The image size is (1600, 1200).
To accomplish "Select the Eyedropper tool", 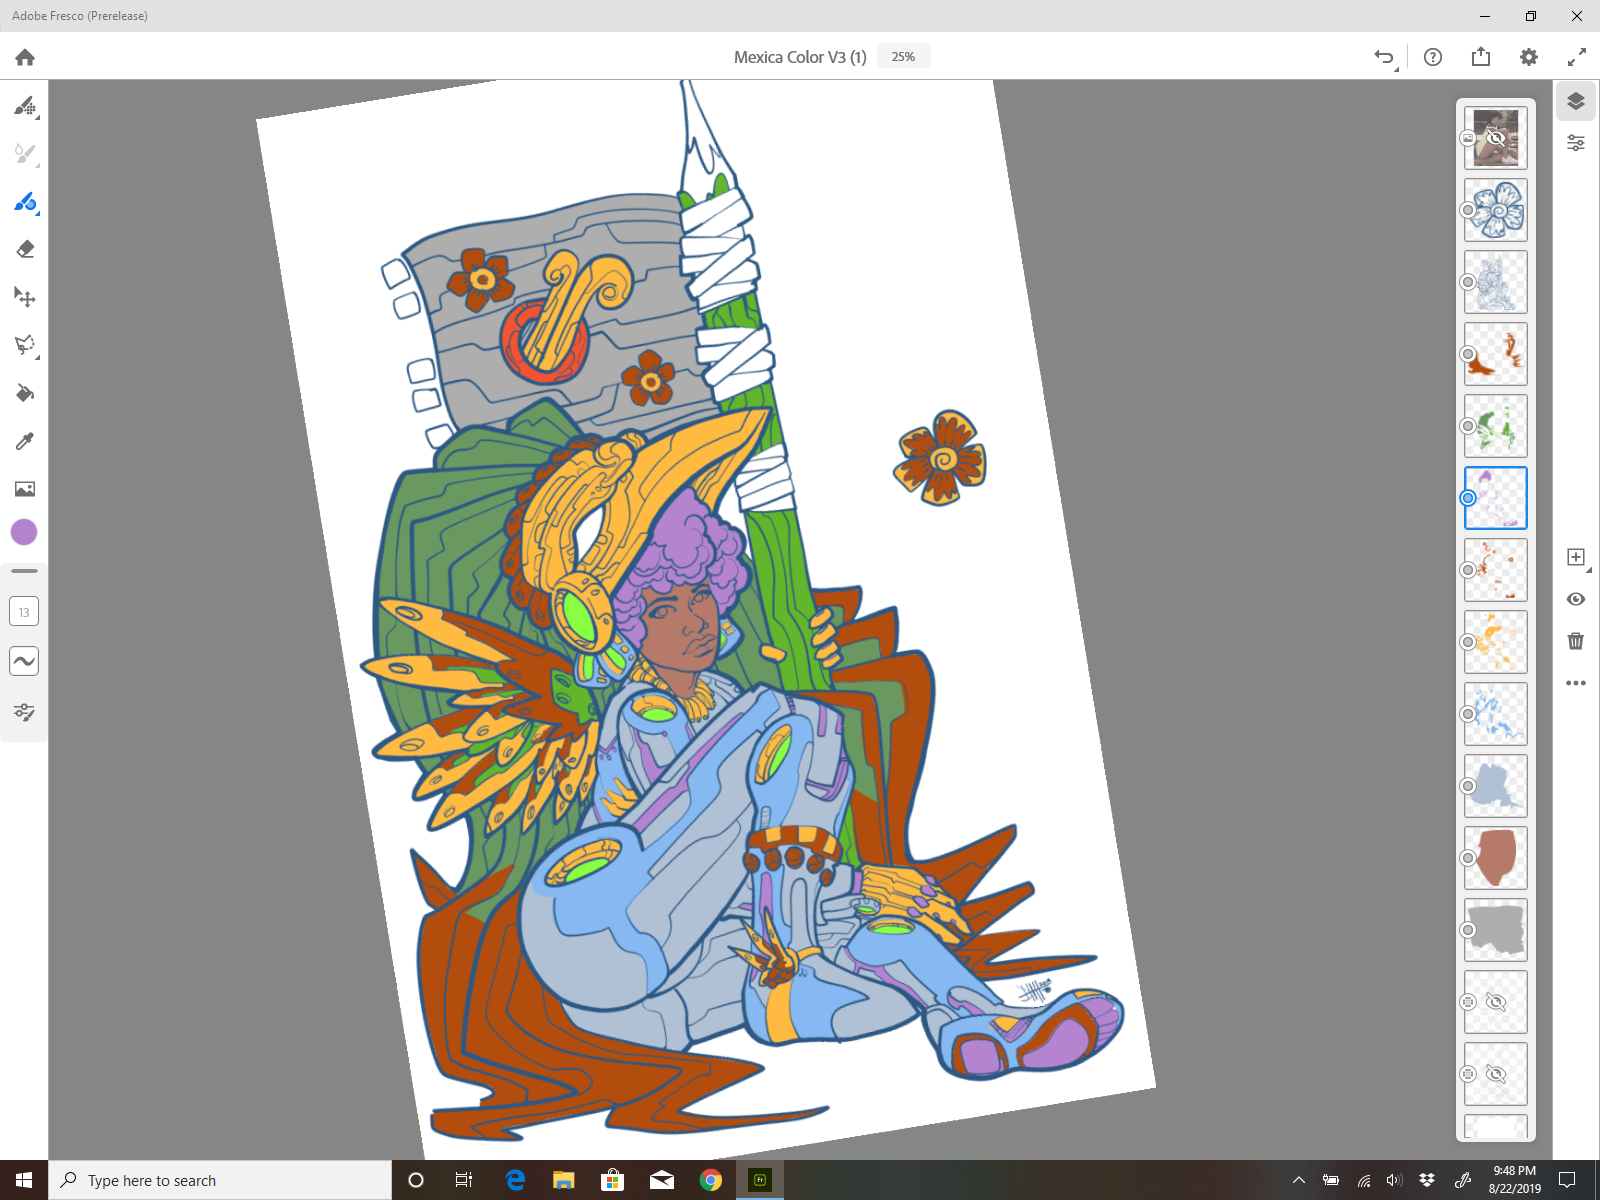I will pyautogui.click(x=25, y=441).
